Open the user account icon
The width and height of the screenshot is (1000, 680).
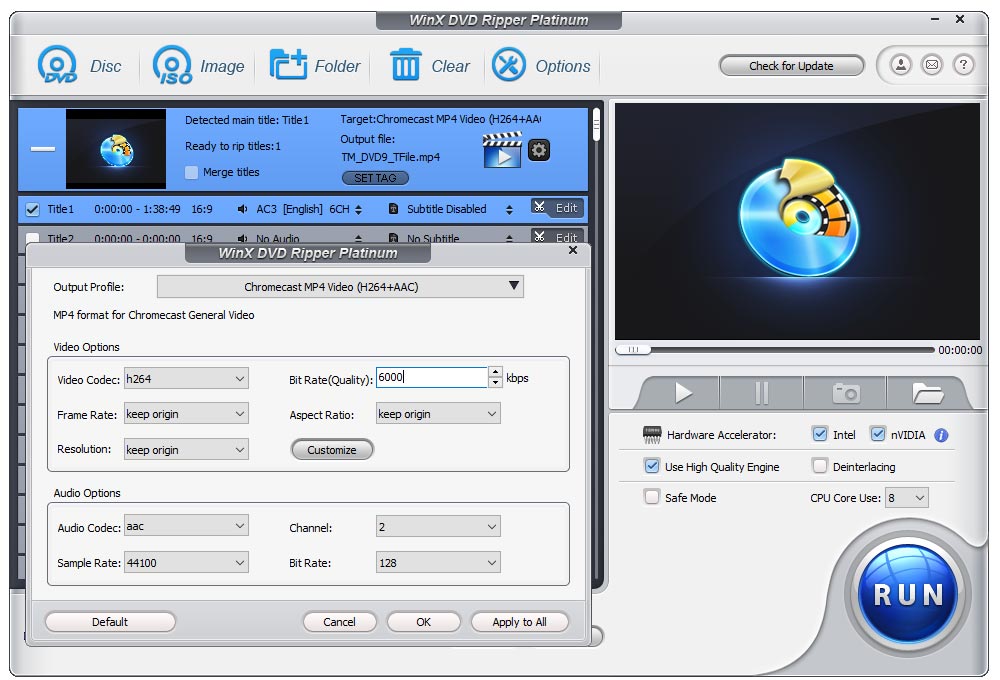901,65
